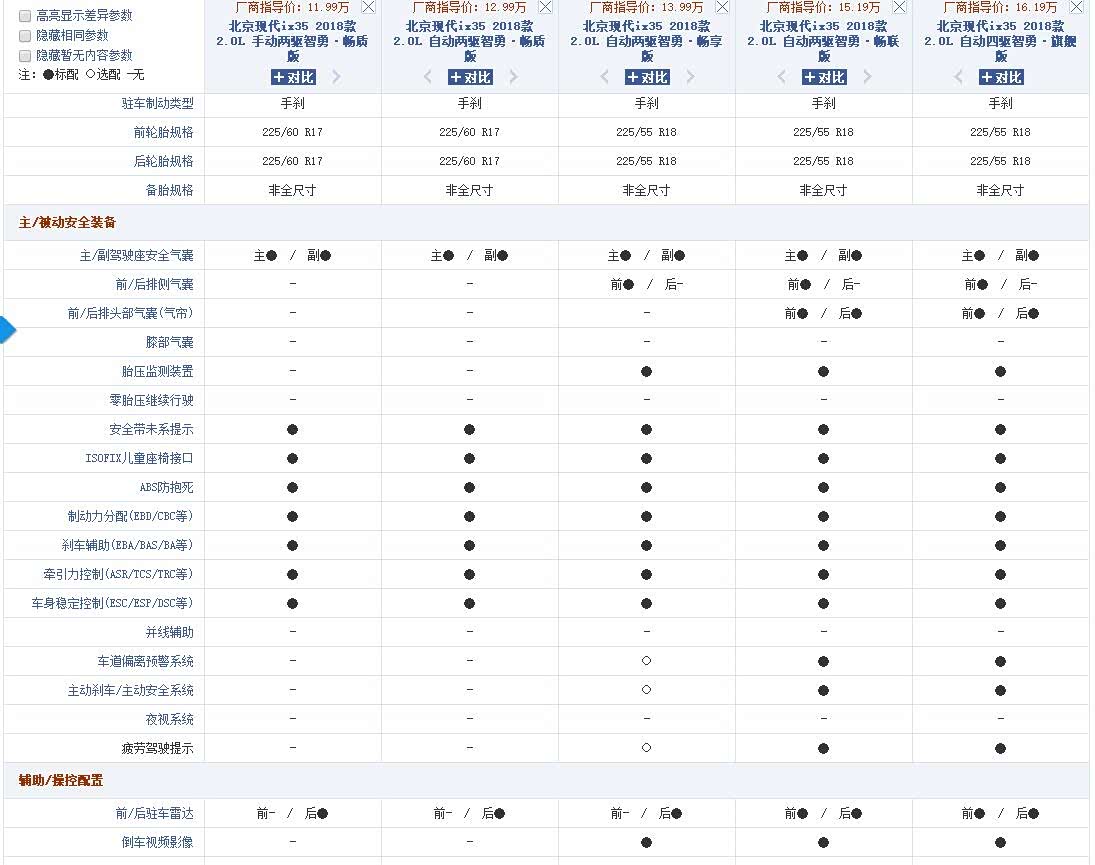Screen dimensions: 1095x865
Task: Click 对比 button for 旗舰版 model
Action: (x=1000, y=77)
